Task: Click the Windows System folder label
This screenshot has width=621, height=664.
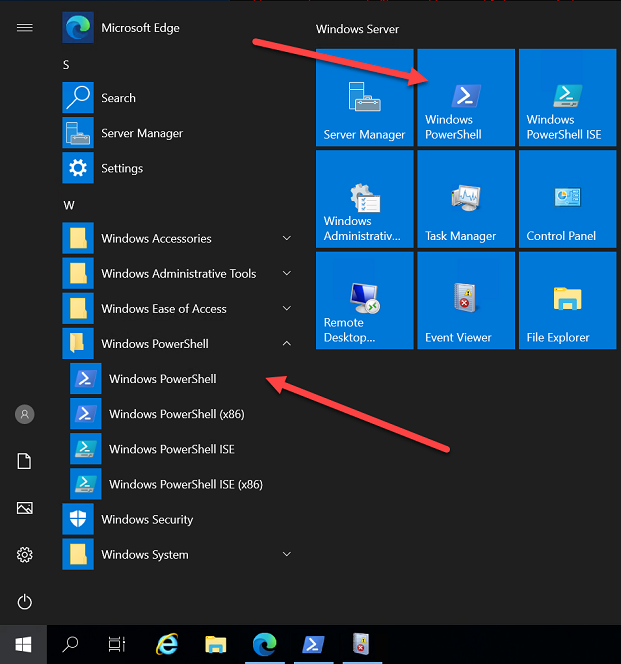Action: 145,555
